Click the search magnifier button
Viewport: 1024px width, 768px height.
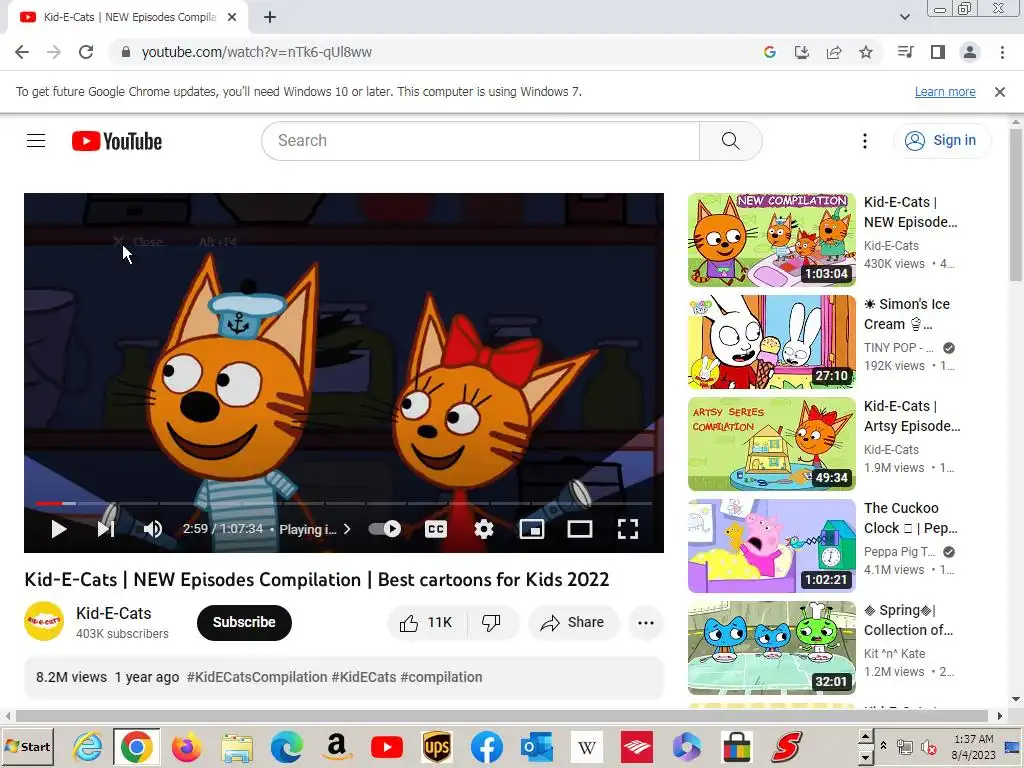(731, 140)
